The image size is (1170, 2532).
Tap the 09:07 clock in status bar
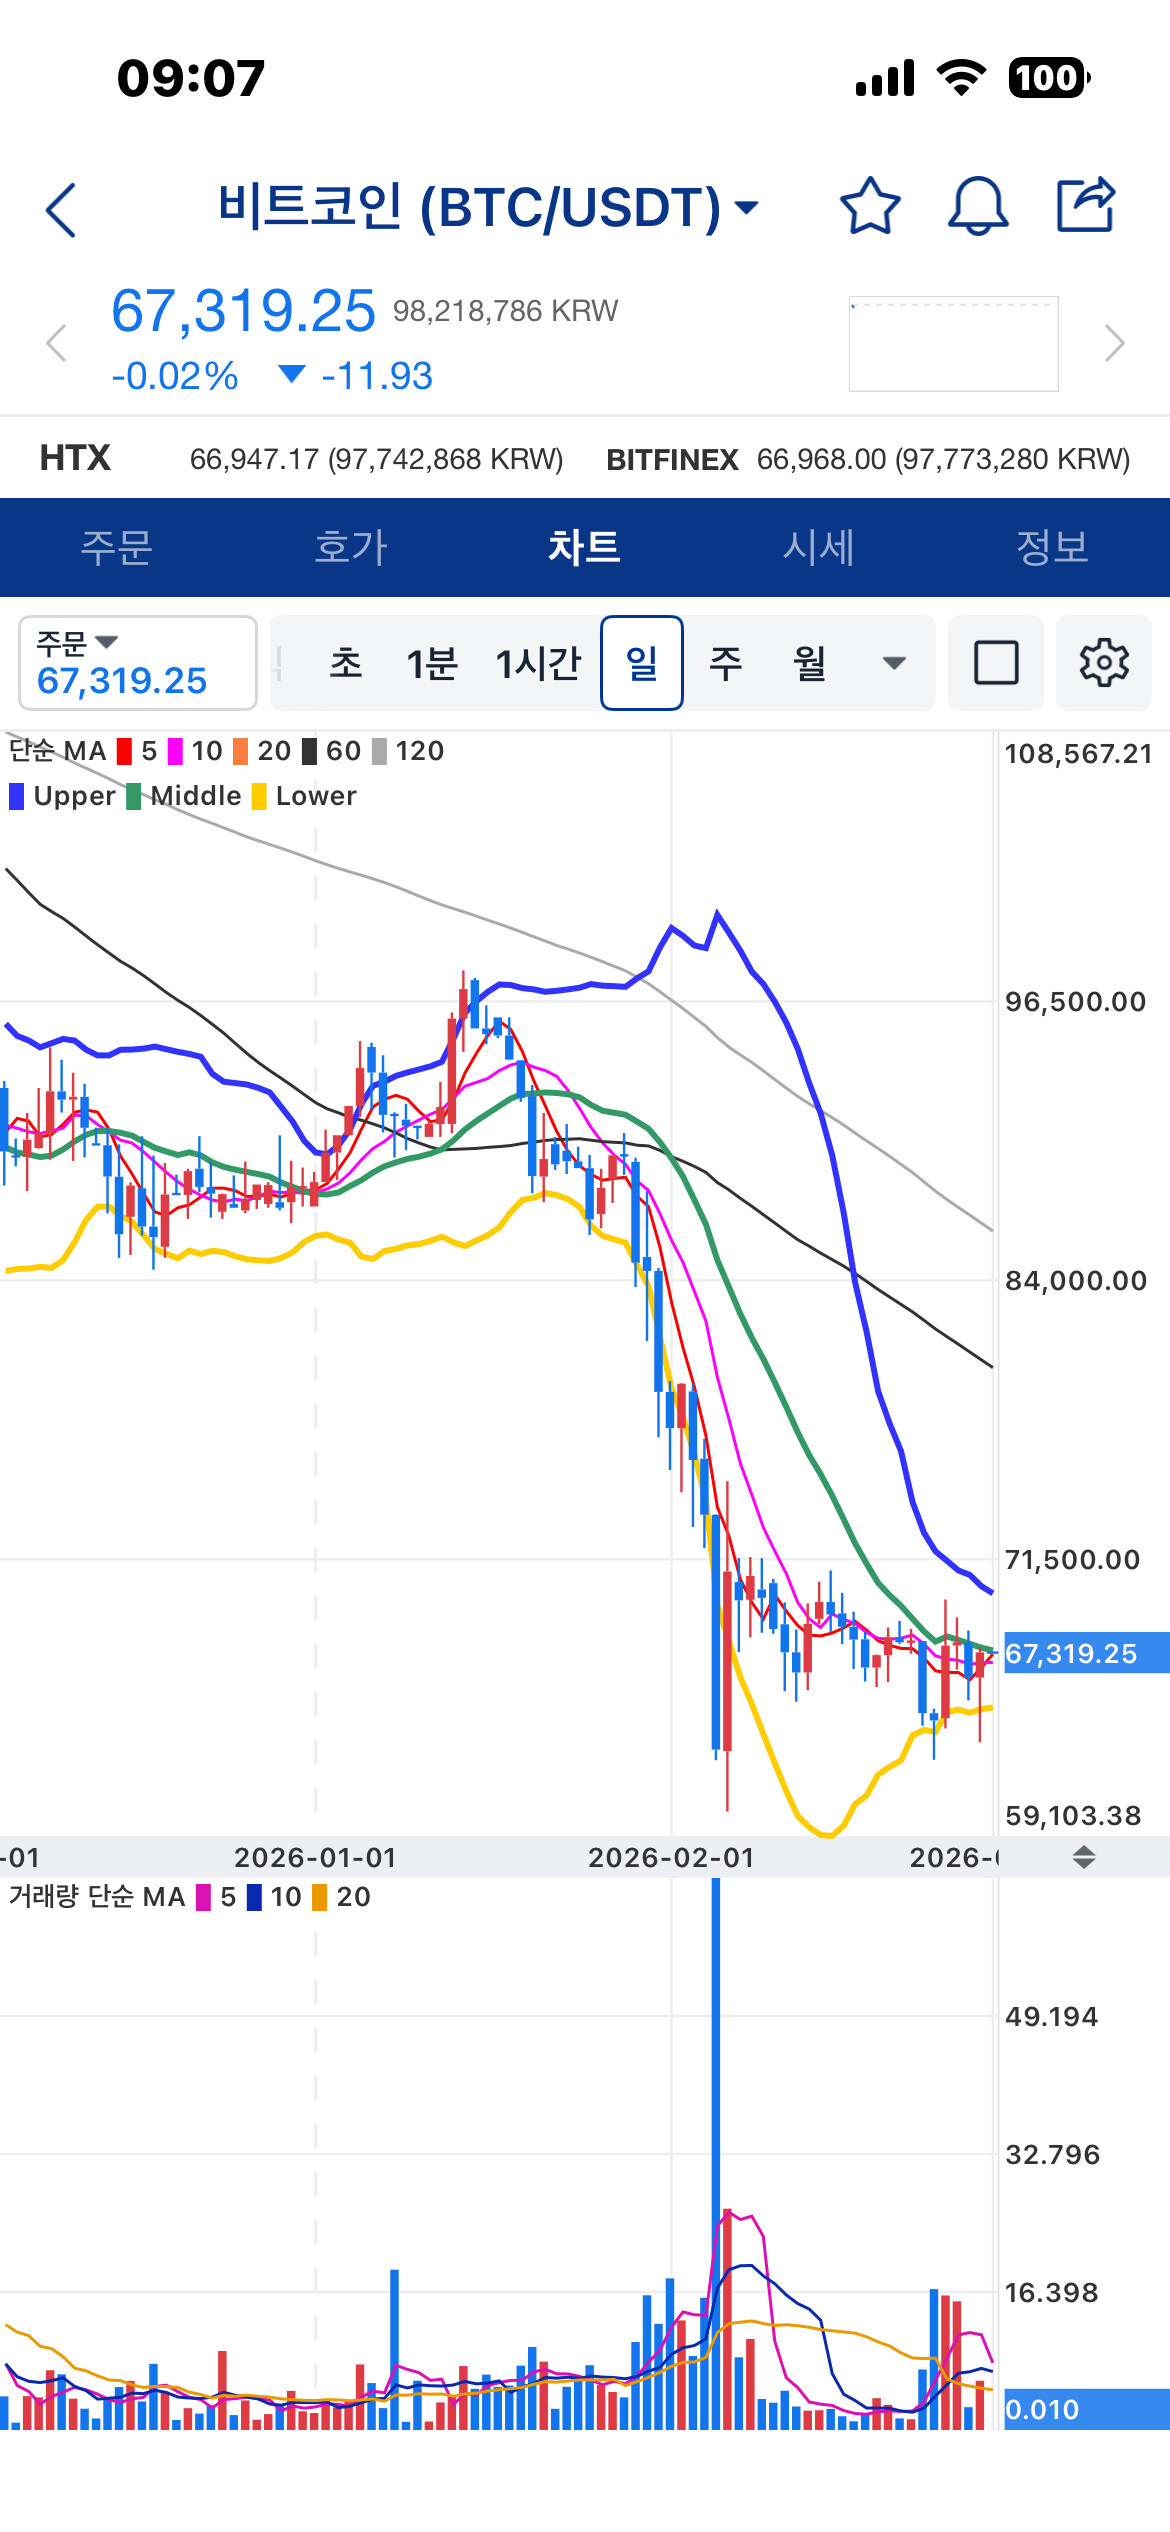pyautogui.click(x=191, y=78)
